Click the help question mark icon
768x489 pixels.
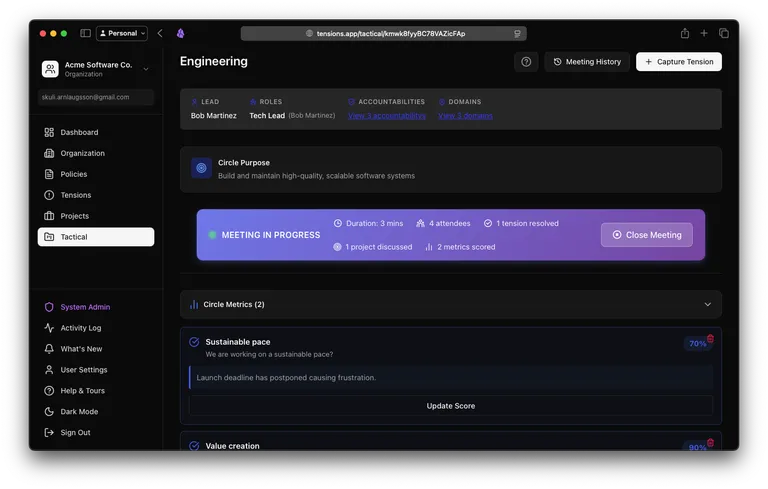526,62
